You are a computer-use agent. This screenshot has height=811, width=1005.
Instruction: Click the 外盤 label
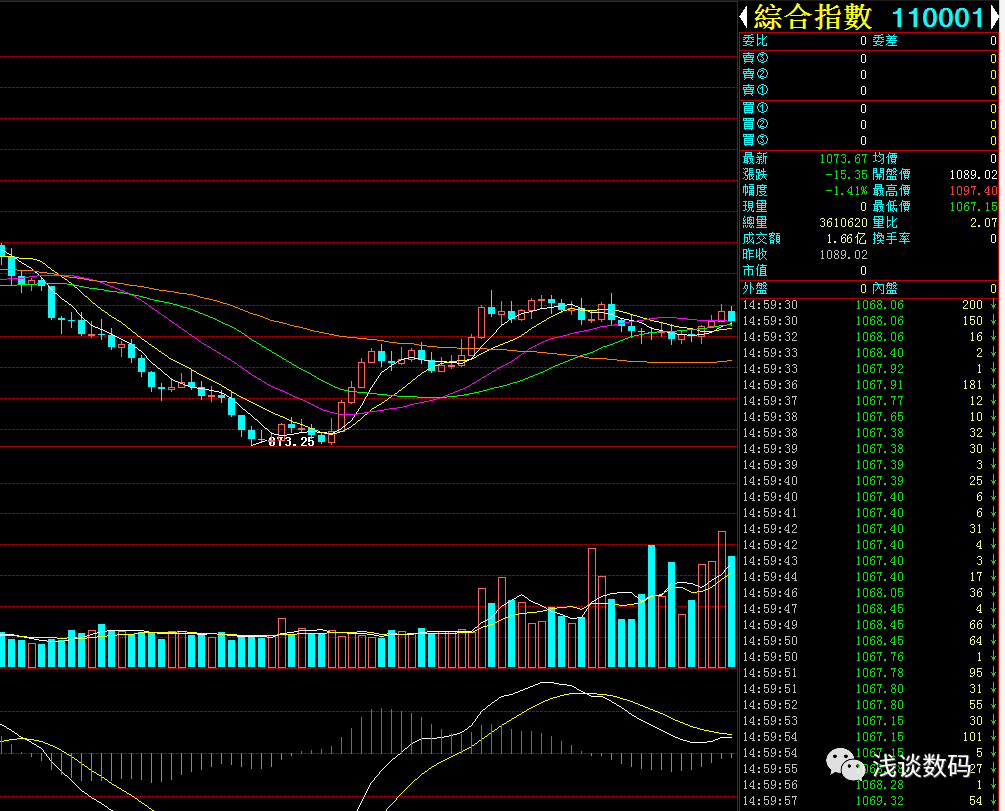coord(755,288)
